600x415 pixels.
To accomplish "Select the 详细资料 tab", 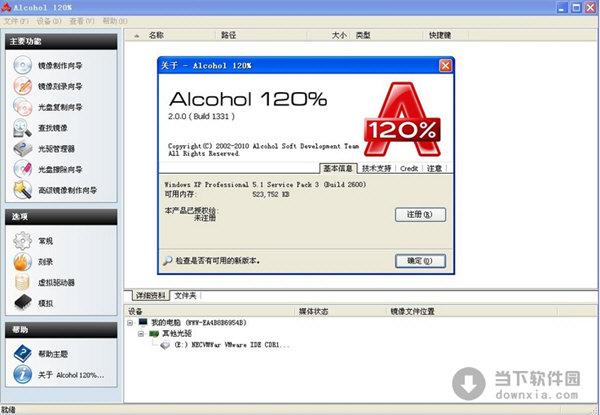I will (x=151, y=295).
